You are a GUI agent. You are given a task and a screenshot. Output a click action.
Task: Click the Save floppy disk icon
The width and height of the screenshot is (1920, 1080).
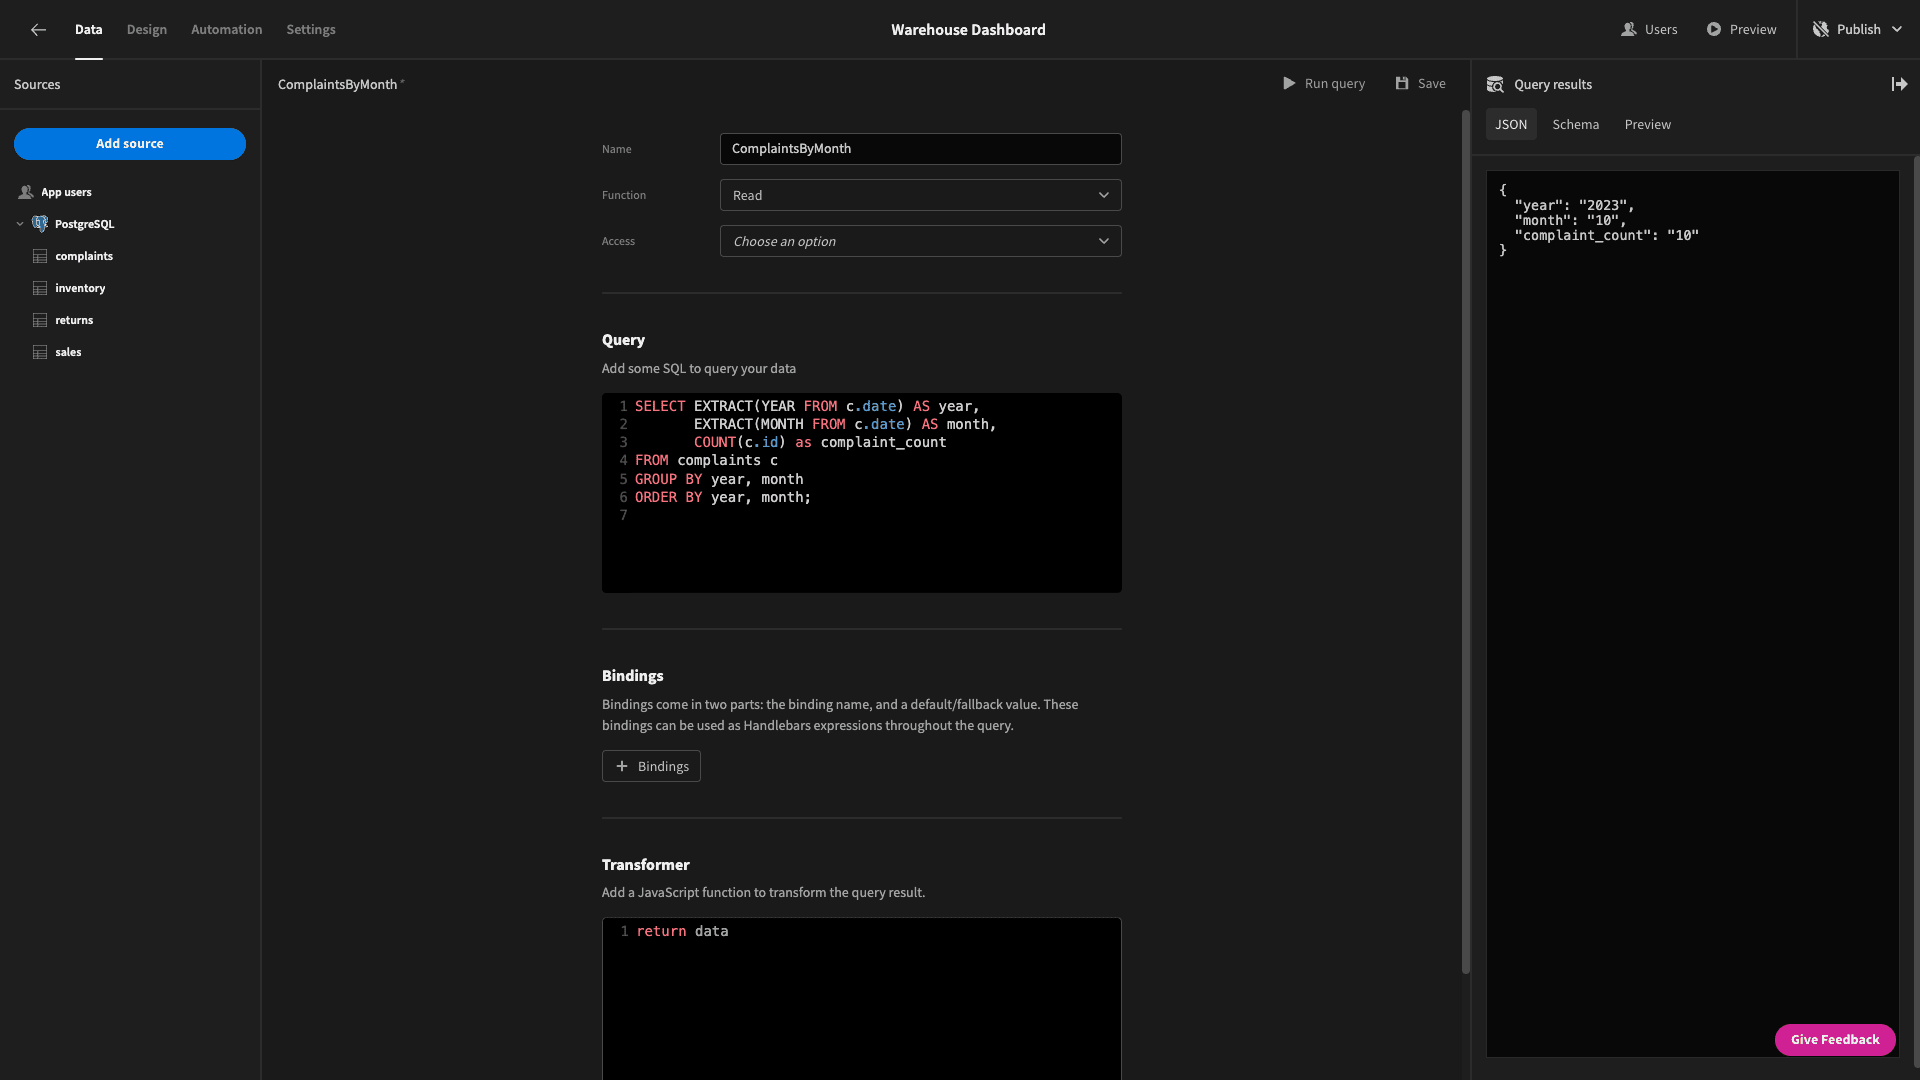[1402, 84]
